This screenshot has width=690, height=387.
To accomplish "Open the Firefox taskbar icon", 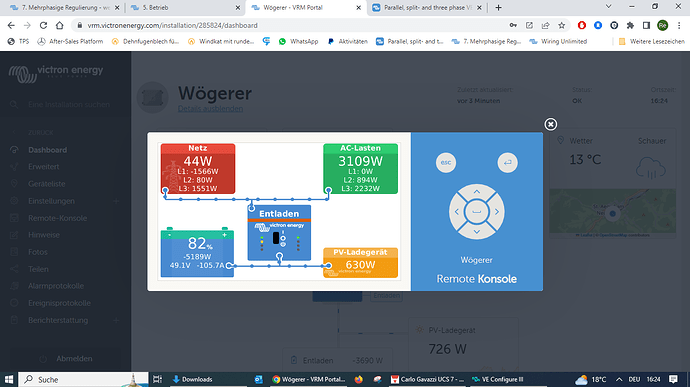I will [x=359, y=379].
